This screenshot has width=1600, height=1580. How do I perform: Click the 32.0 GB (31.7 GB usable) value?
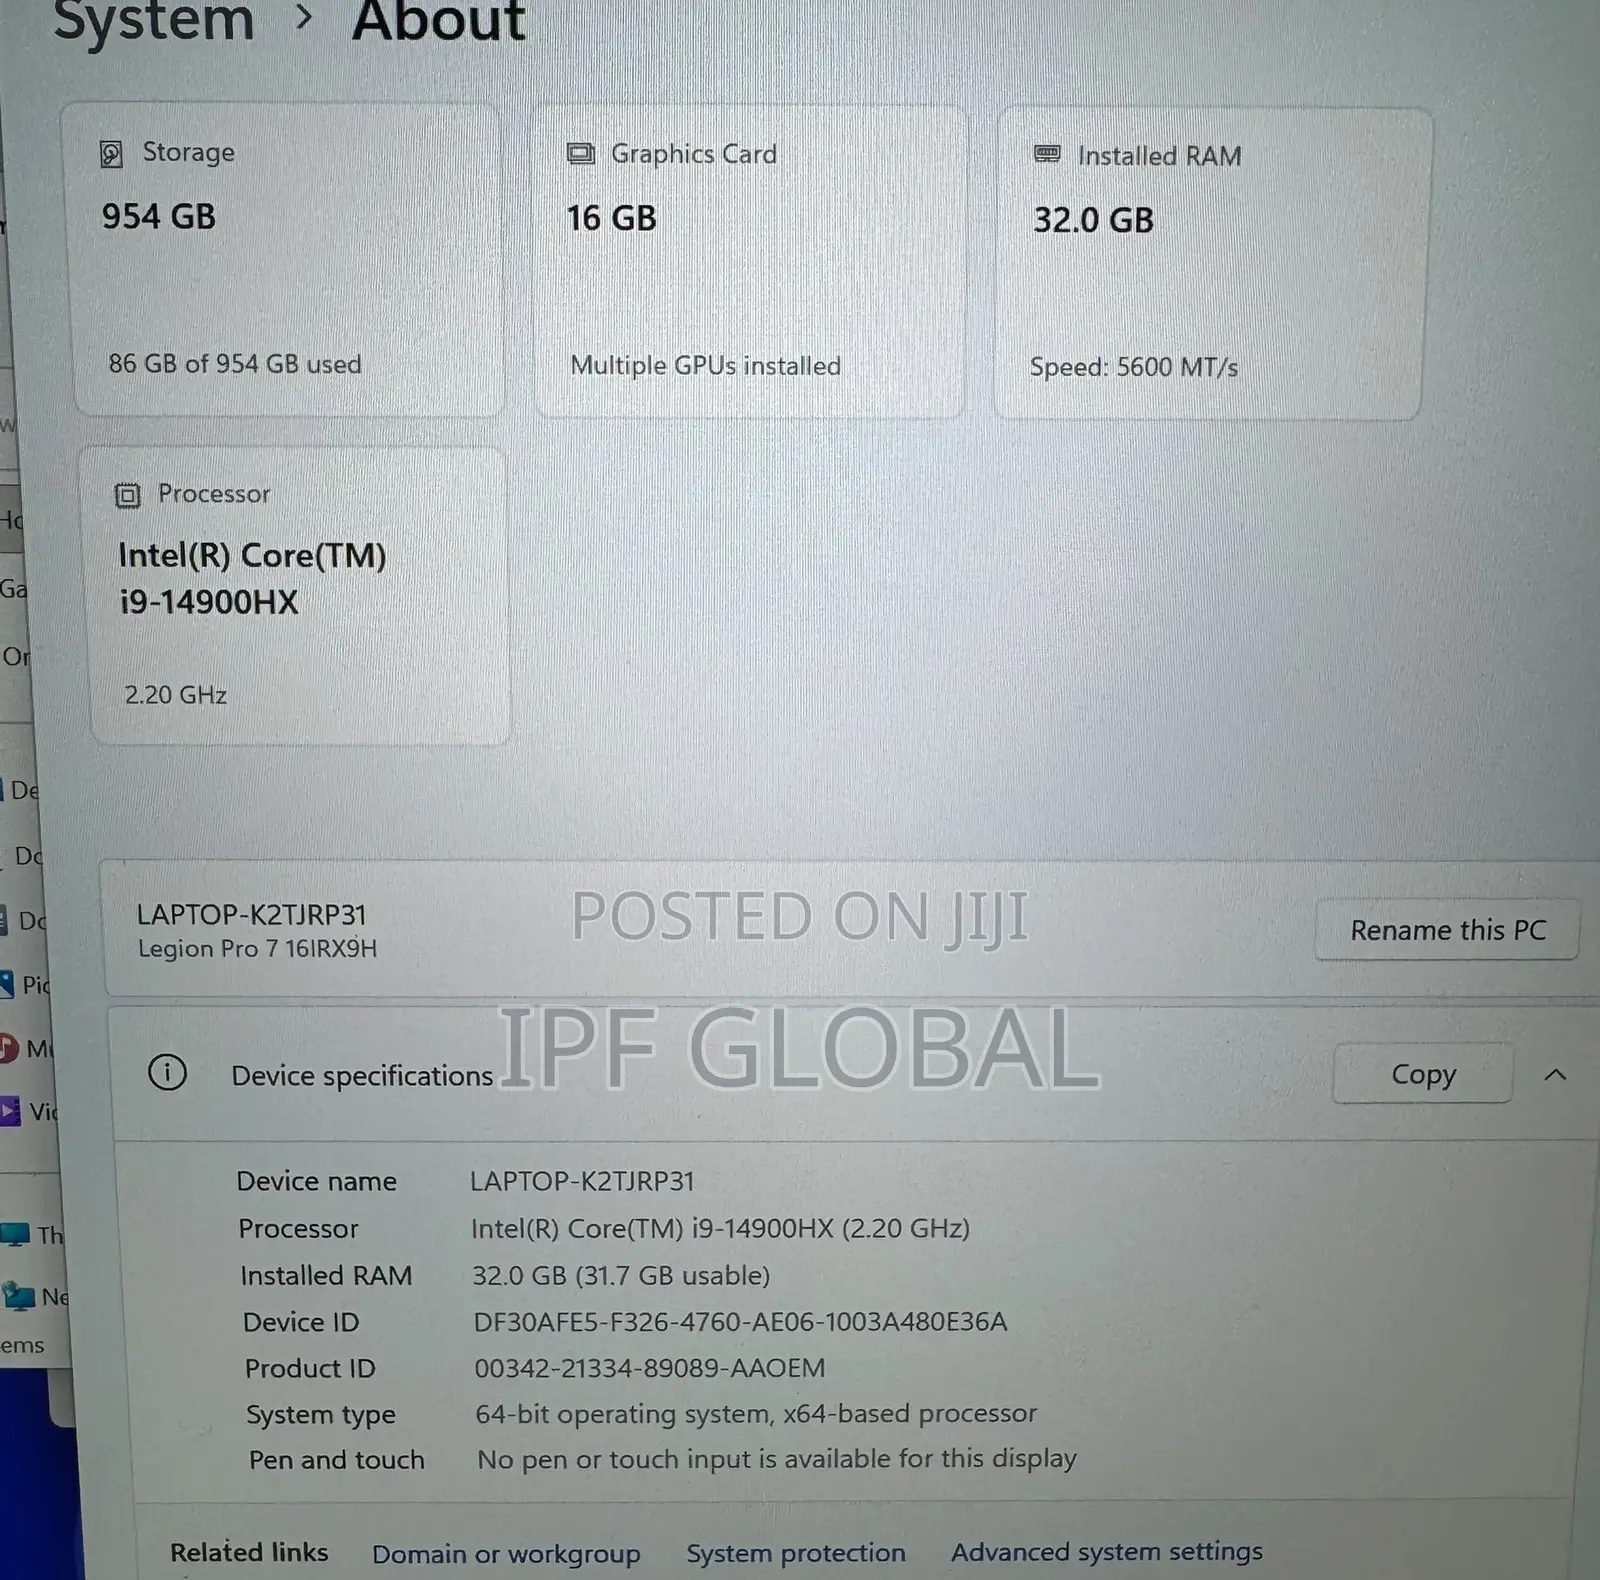click(621, 1276)
